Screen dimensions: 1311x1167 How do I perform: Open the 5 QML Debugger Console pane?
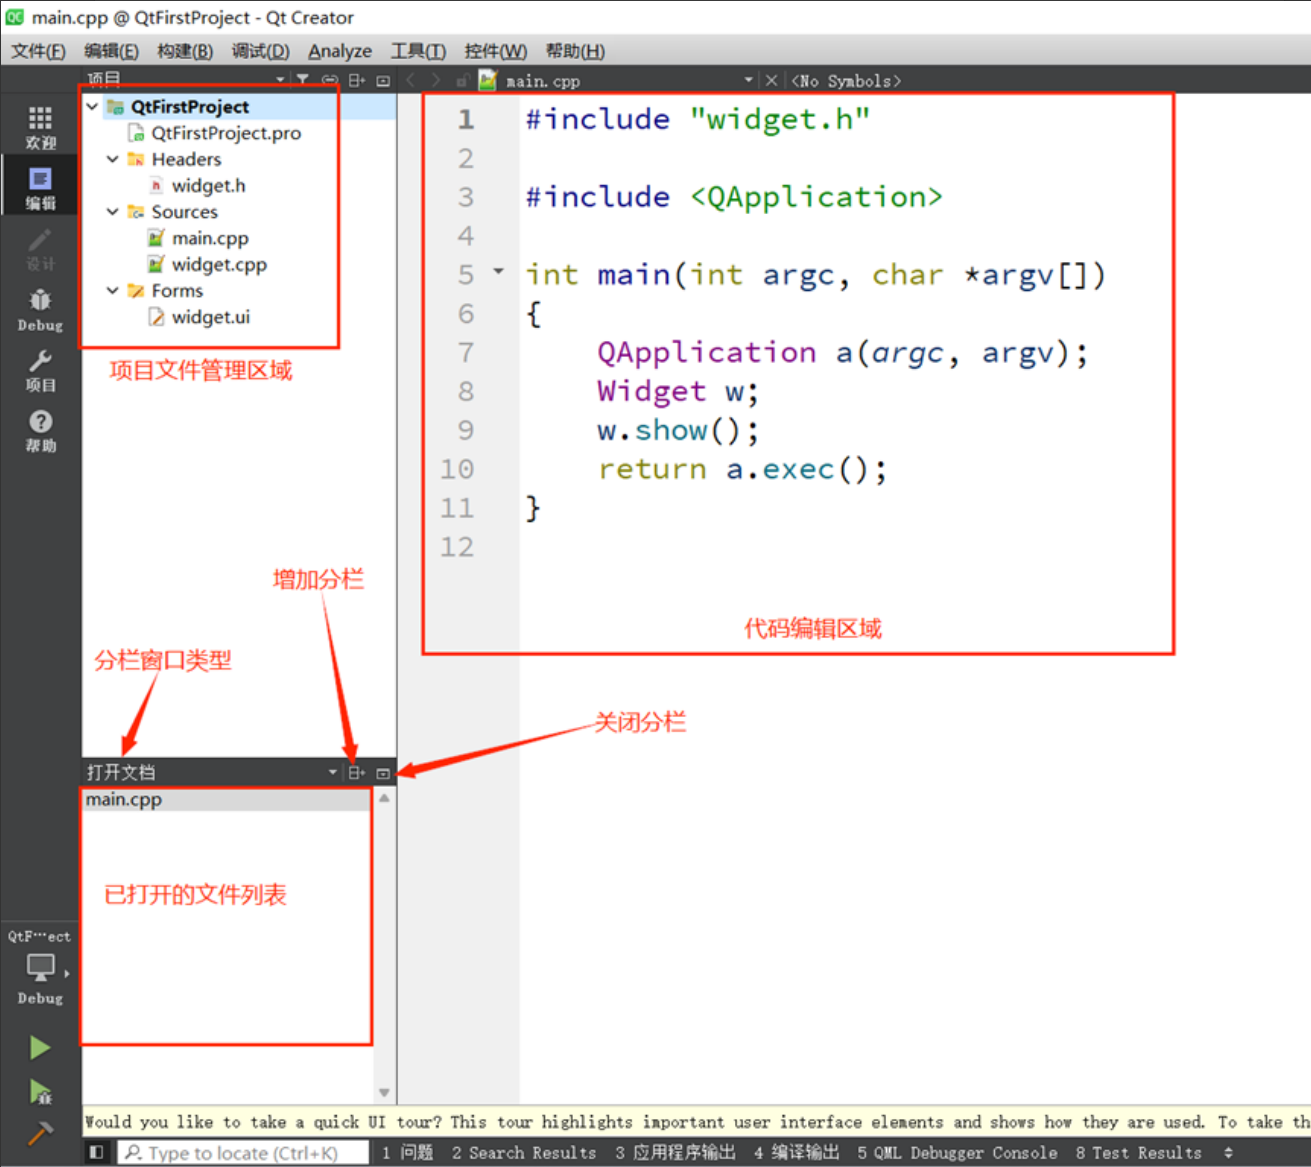(957, 1153)
